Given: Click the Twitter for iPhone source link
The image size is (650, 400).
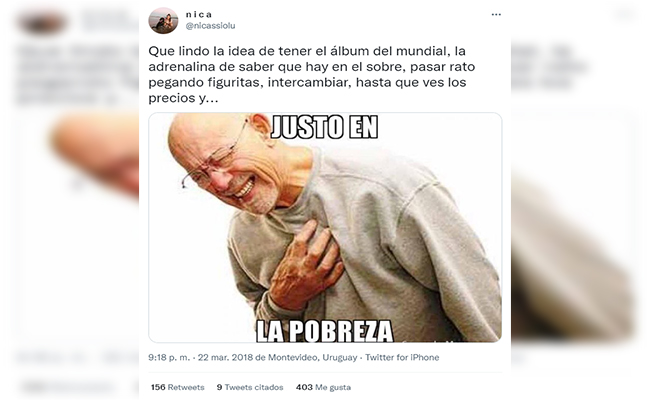Looking at the screenshot, I should click(402, 357).
